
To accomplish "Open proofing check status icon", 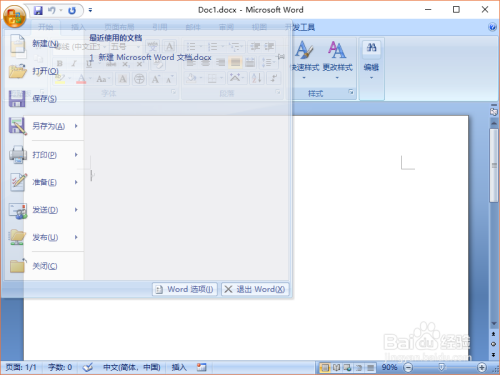I will (x=88, y=367).
